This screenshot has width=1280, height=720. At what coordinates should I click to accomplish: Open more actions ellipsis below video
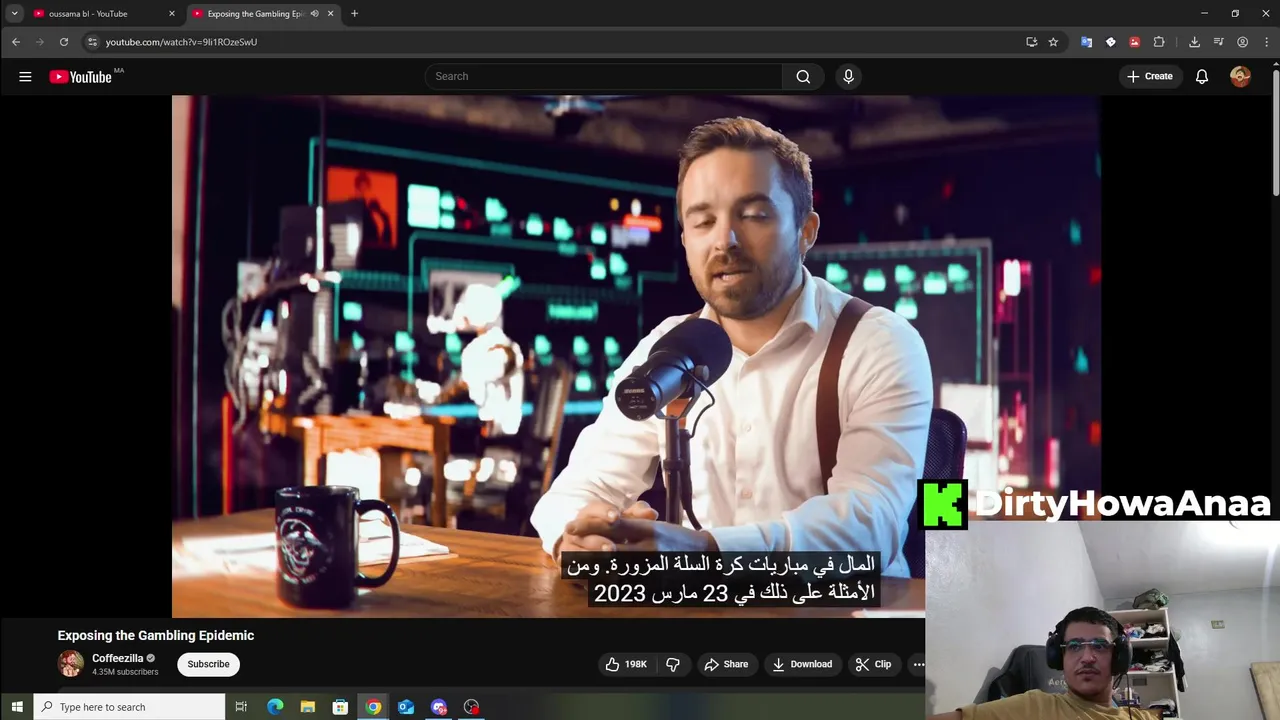click(x=918, y=664)
